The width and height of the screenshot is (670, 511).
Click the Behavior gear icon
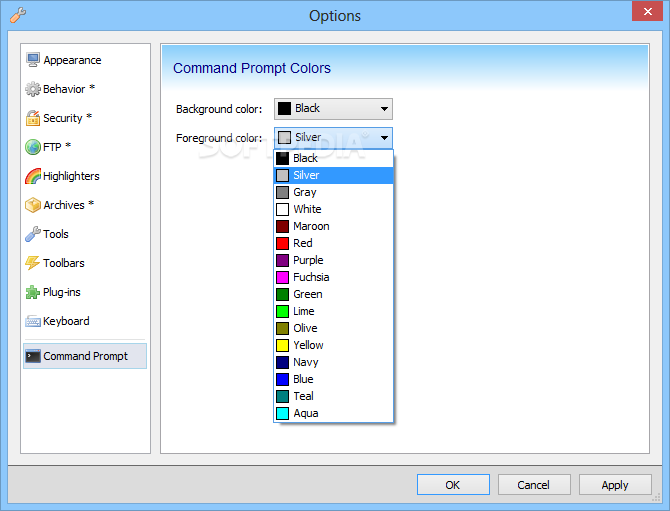coord(33,89)
